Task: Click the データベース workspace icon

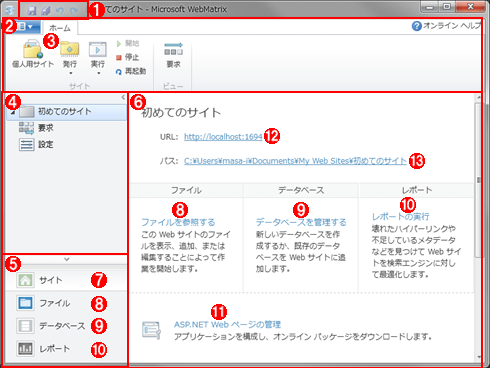Action: tap(25, 326)
